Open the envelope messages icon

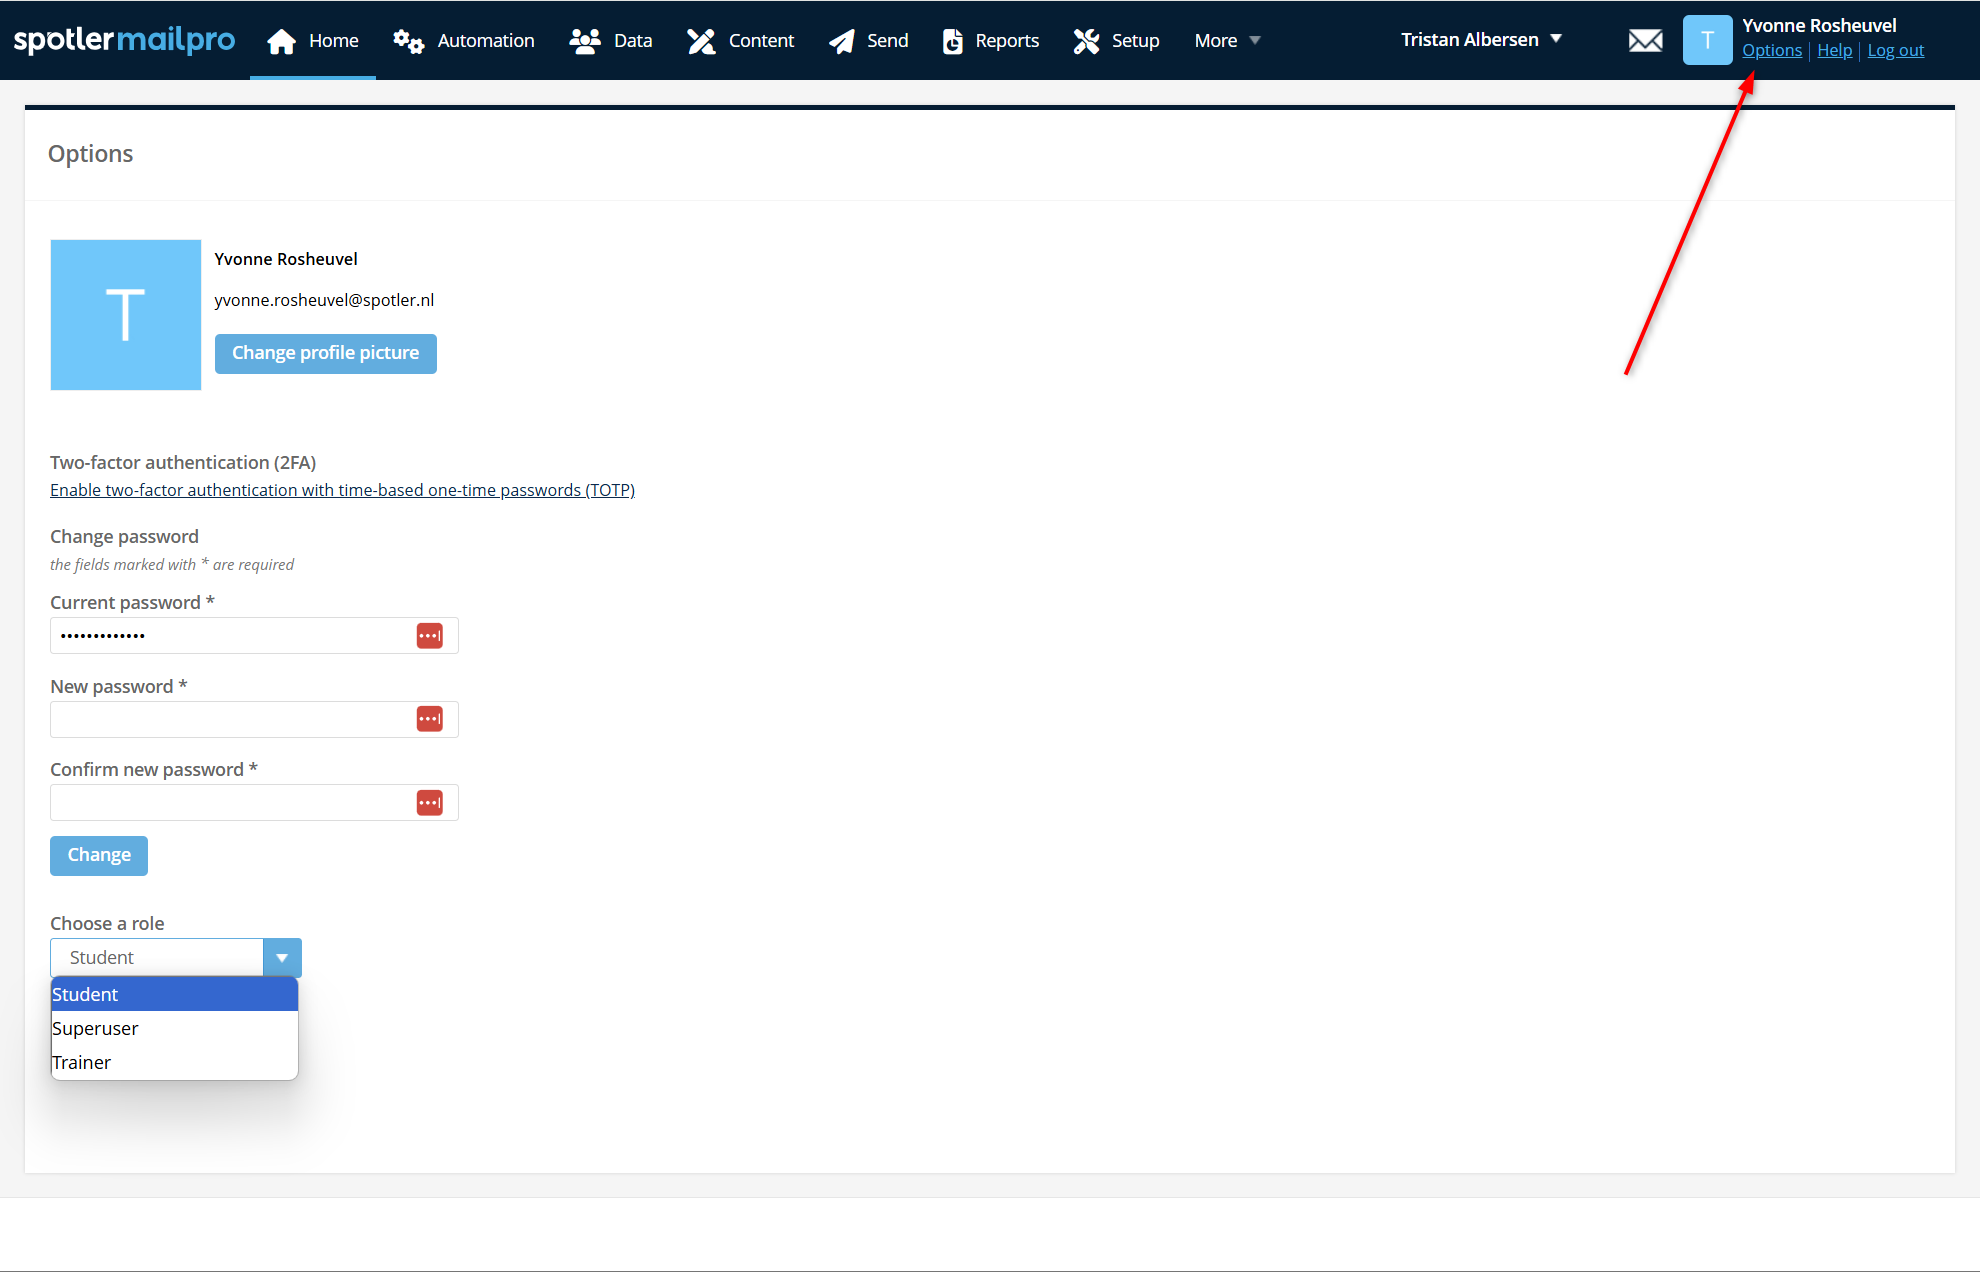click(1645, 41)
